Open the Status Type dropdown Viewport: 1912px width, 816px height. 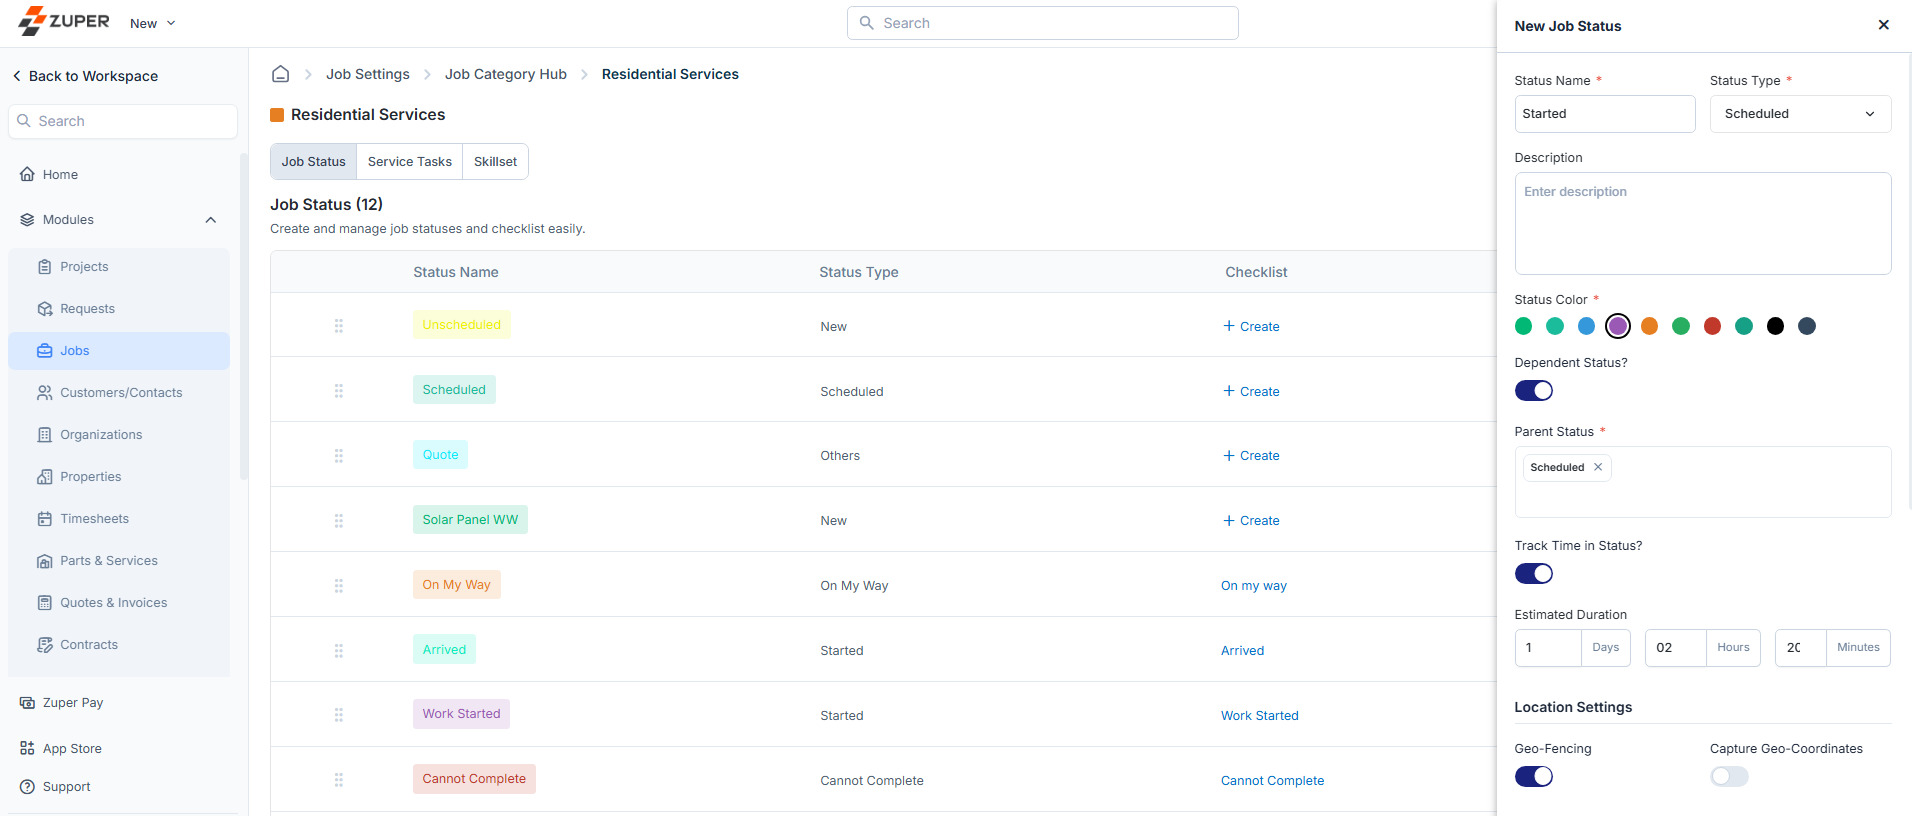click(1800, 114)
